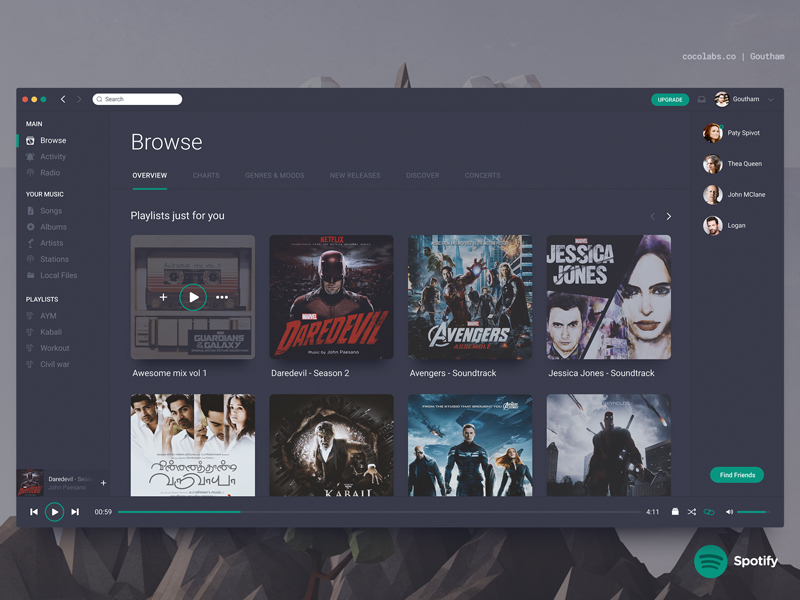The height and width of the screenshot is (600, 800).
Task: Click the Upgrade button
Action: [x=670, y=100]
